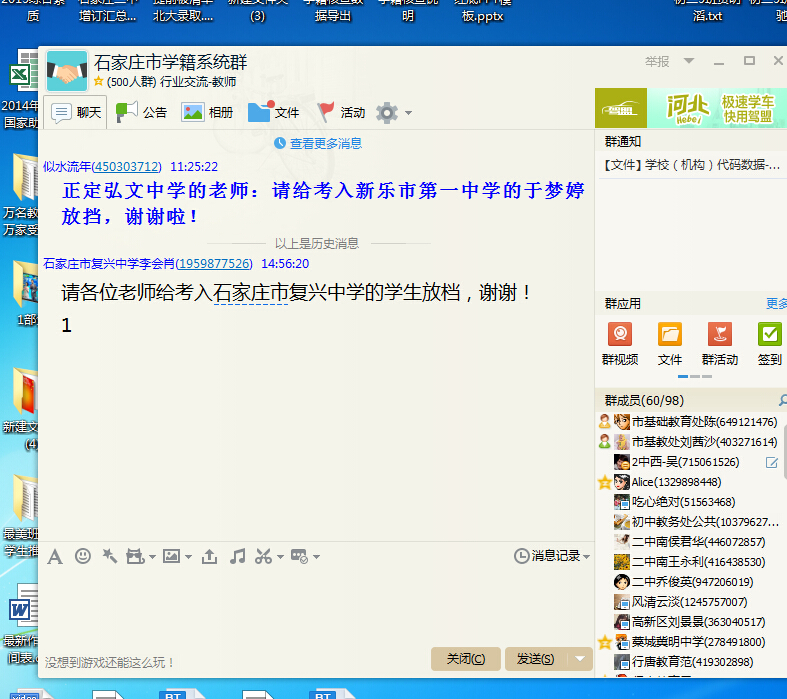Click the magic emoticon wand icon
787x699 pixels.
[109, 556]
